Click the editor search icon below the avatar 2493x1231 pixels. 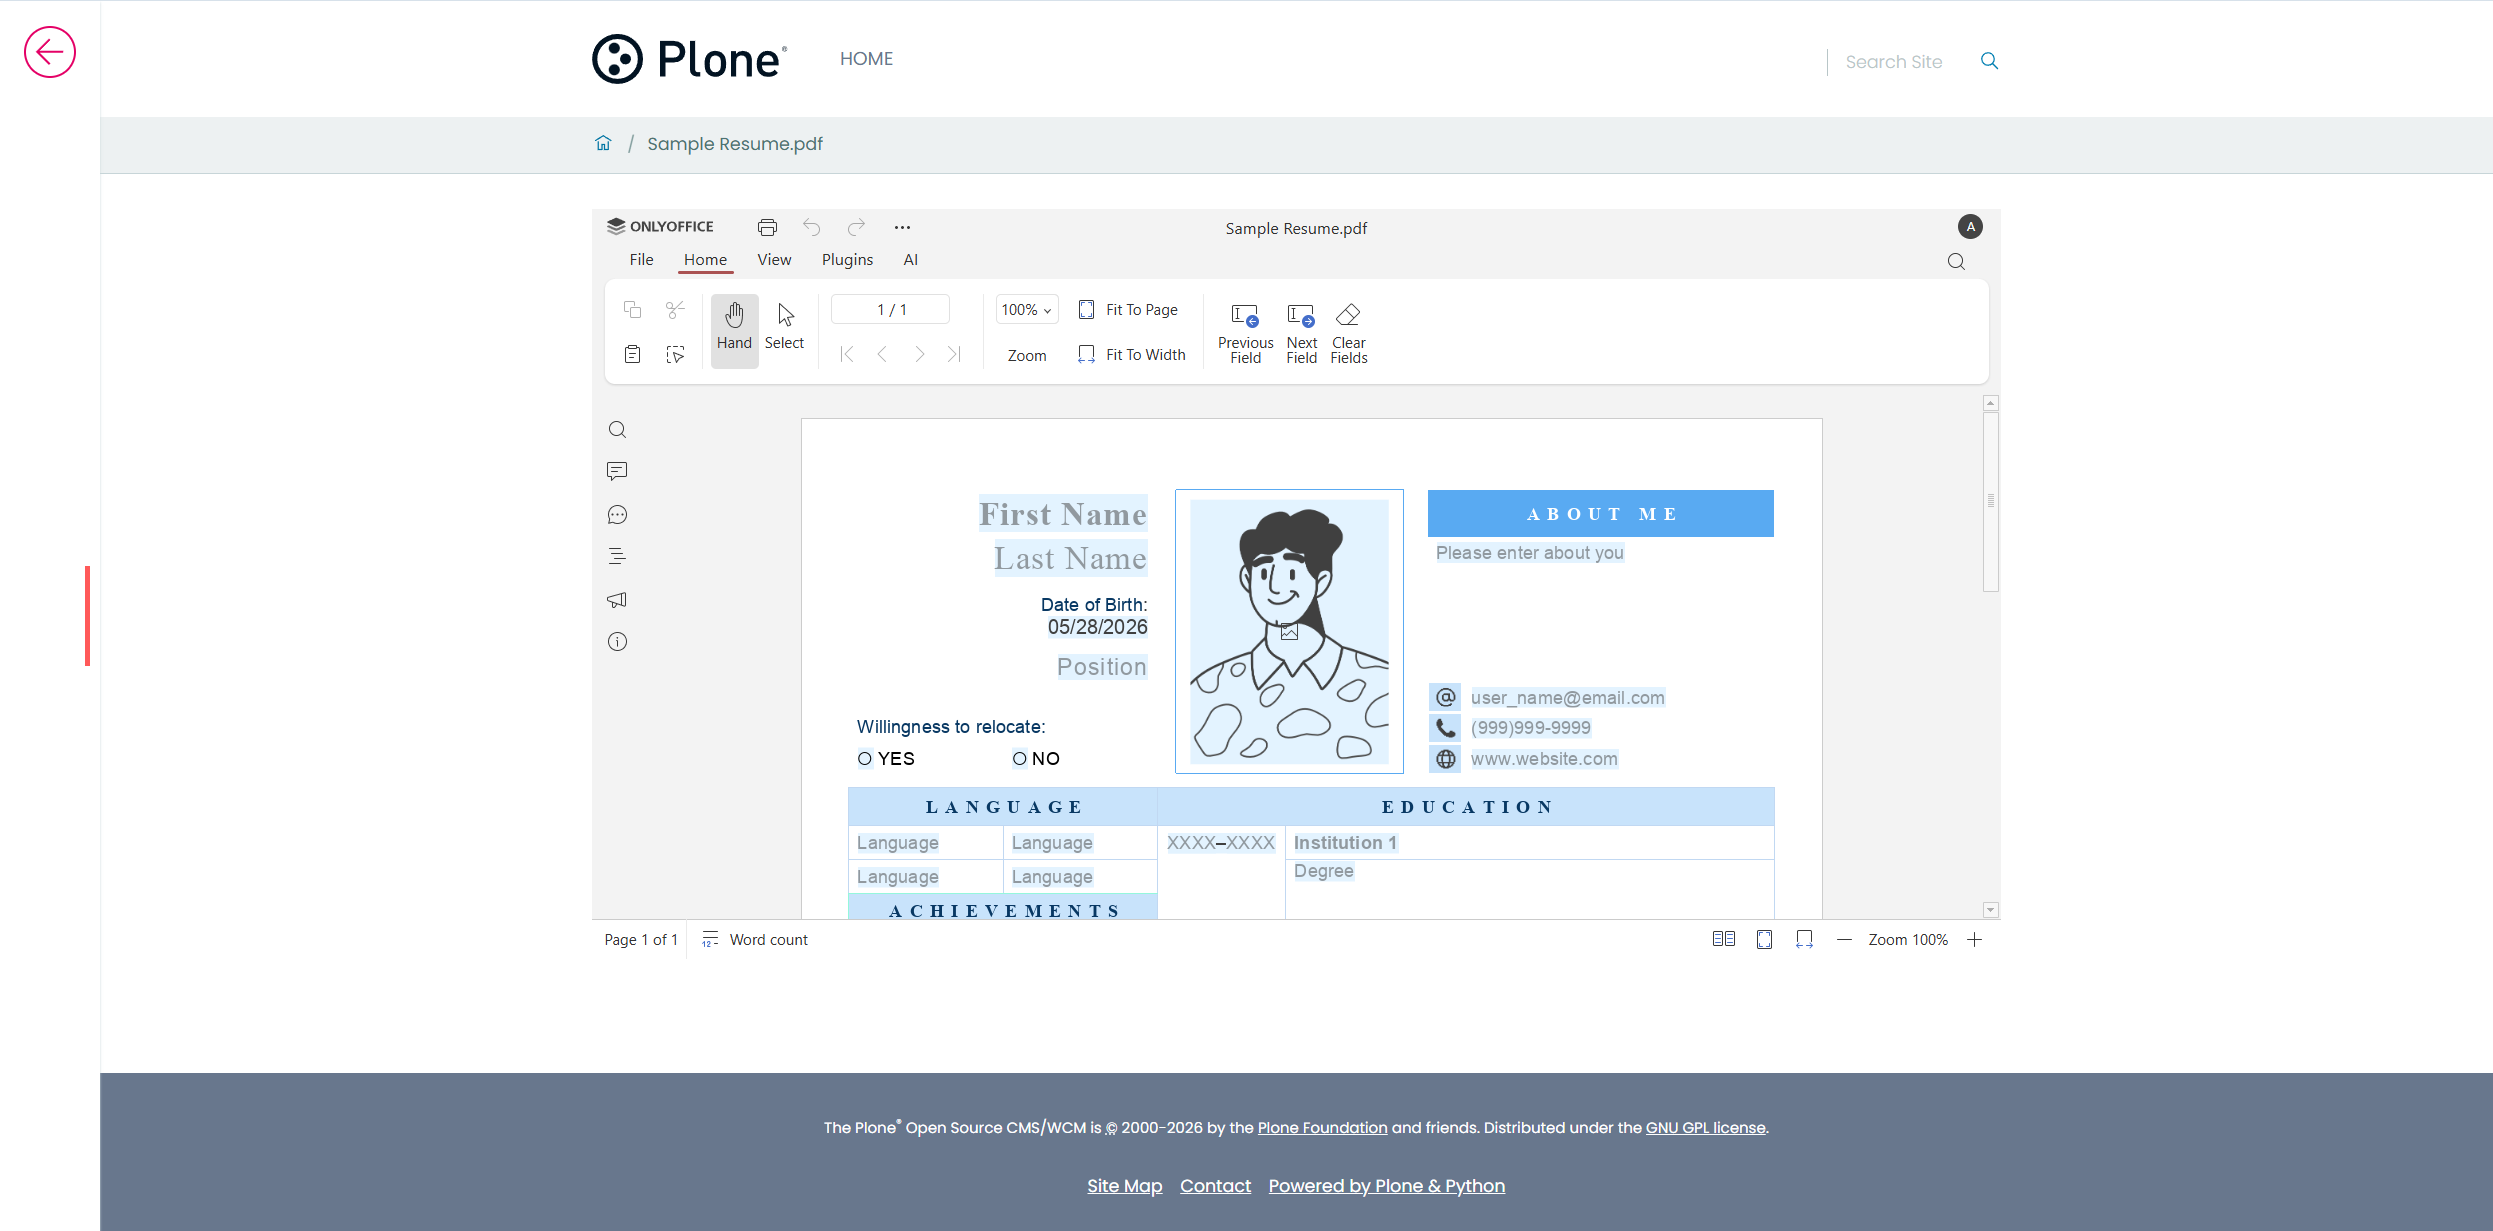tap(1956, 262)
